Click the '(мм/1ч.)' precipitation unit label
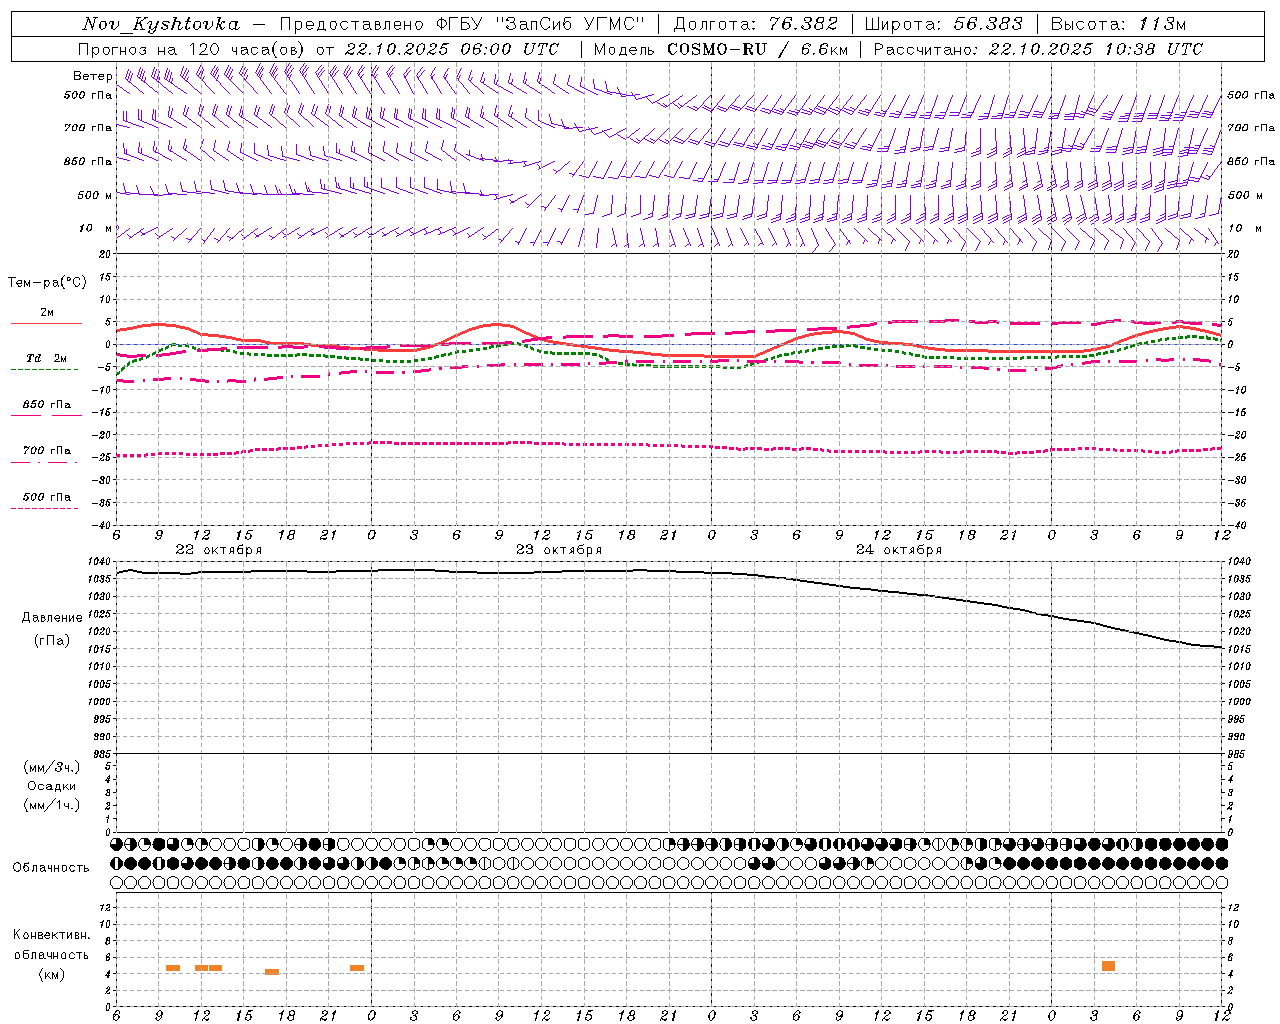This screenshot has width=1280, height=1024. [52, 805]
